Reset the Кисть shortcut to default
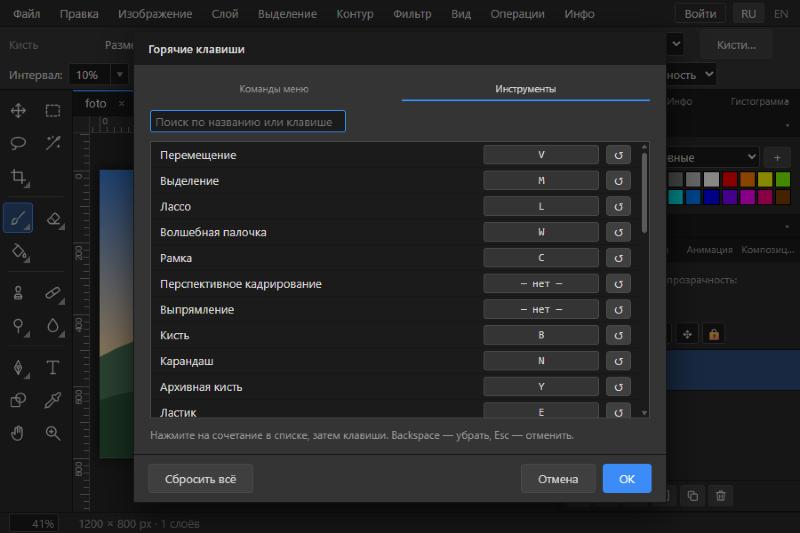This screenshot has width=800, height=533. [x=618, y=335]
